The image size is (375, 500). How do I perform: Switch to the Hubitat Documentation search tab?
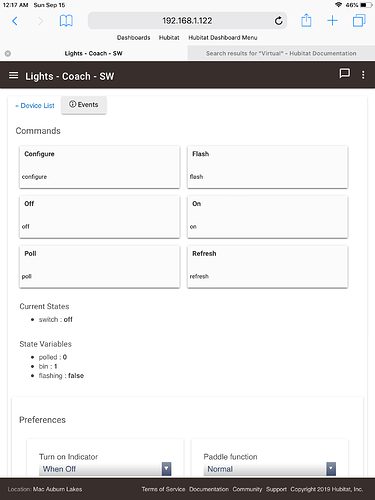[281, 53]
